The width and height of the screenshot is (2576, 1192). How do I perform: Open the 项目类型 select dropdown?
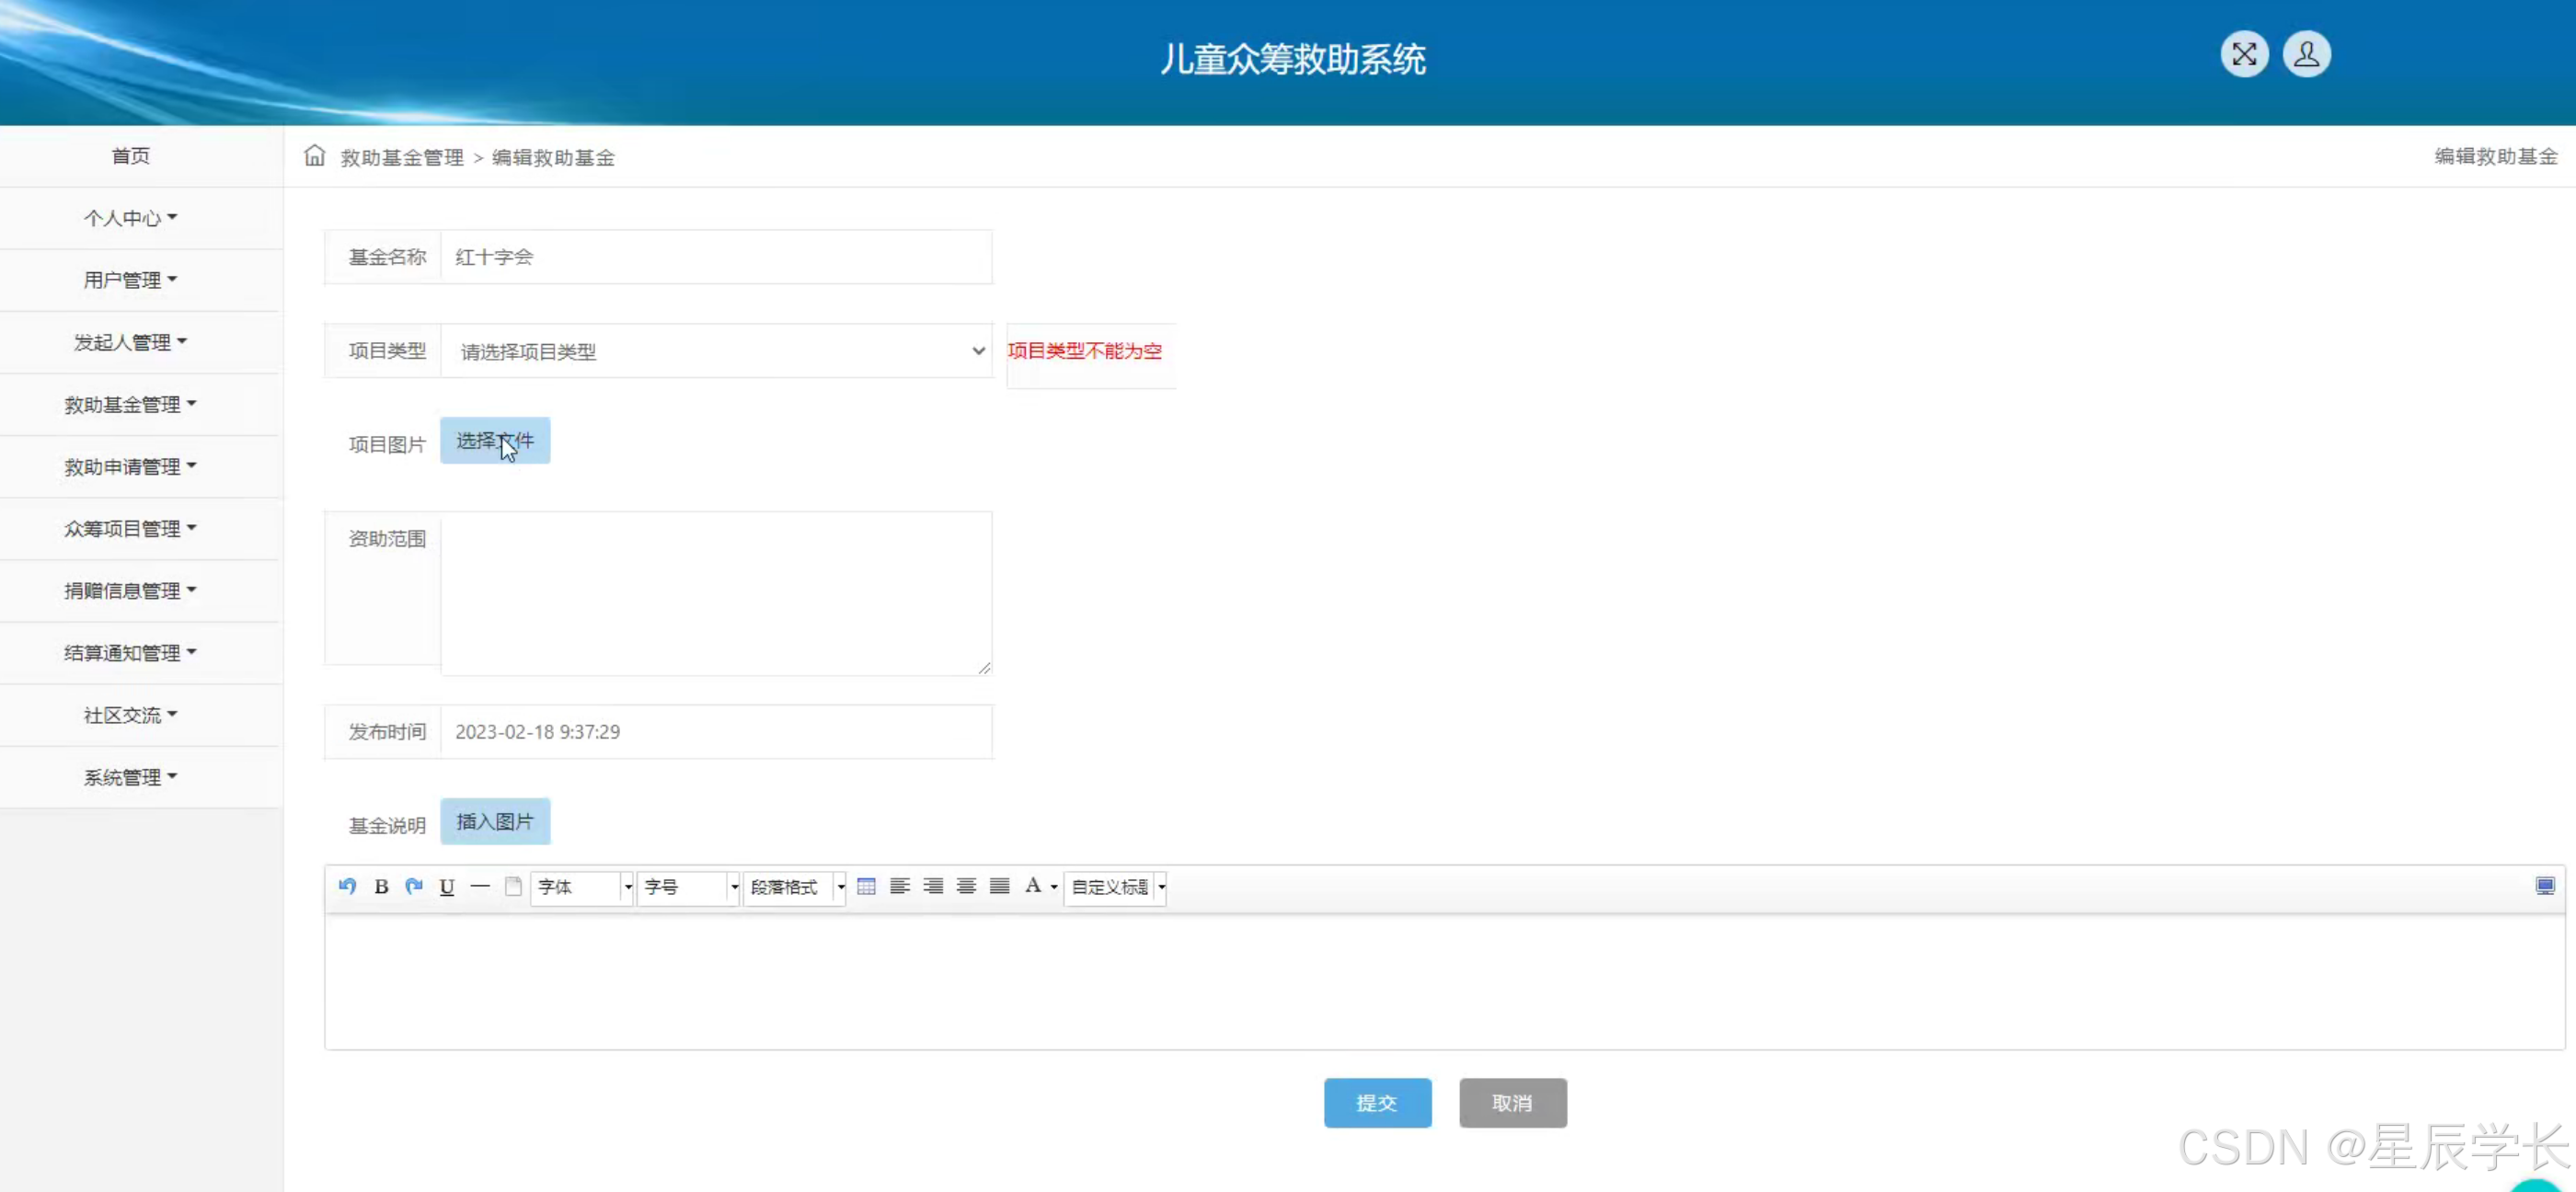point(716,351)
